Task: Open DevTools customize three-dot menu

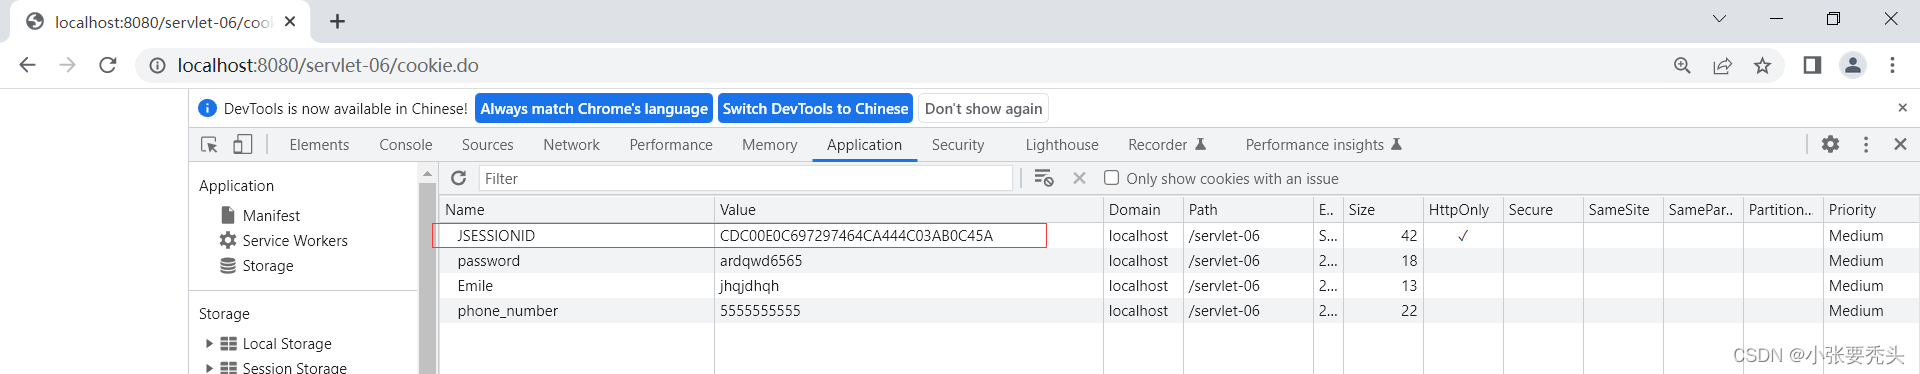Action: [1866, 144]
